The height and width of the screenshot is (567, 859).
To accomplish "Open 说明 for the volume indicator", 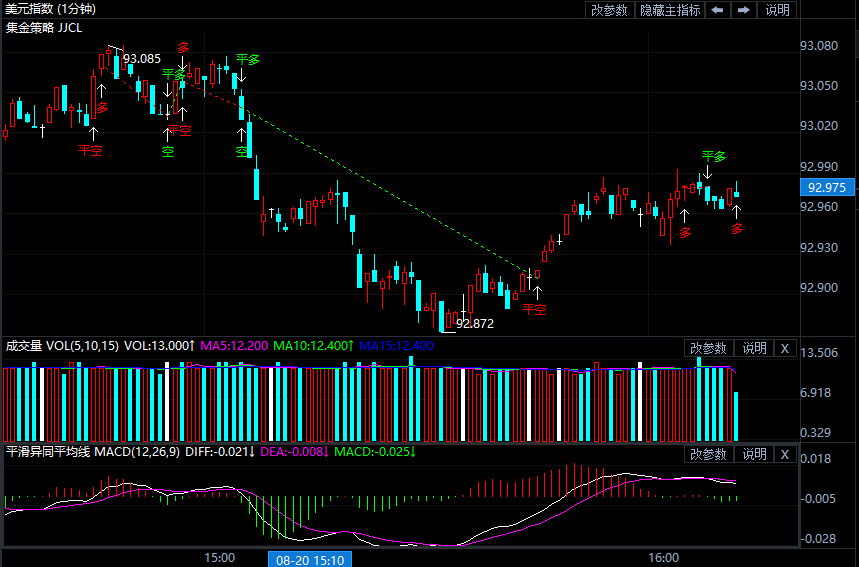I will click(x=753, y=348).
